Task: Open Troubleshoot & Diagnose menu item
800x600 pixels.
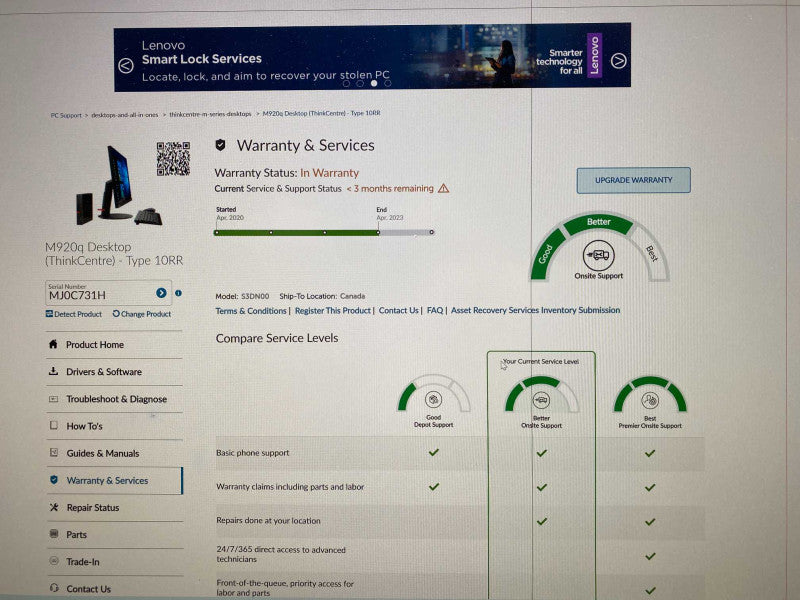Action: tap(115, 399)
